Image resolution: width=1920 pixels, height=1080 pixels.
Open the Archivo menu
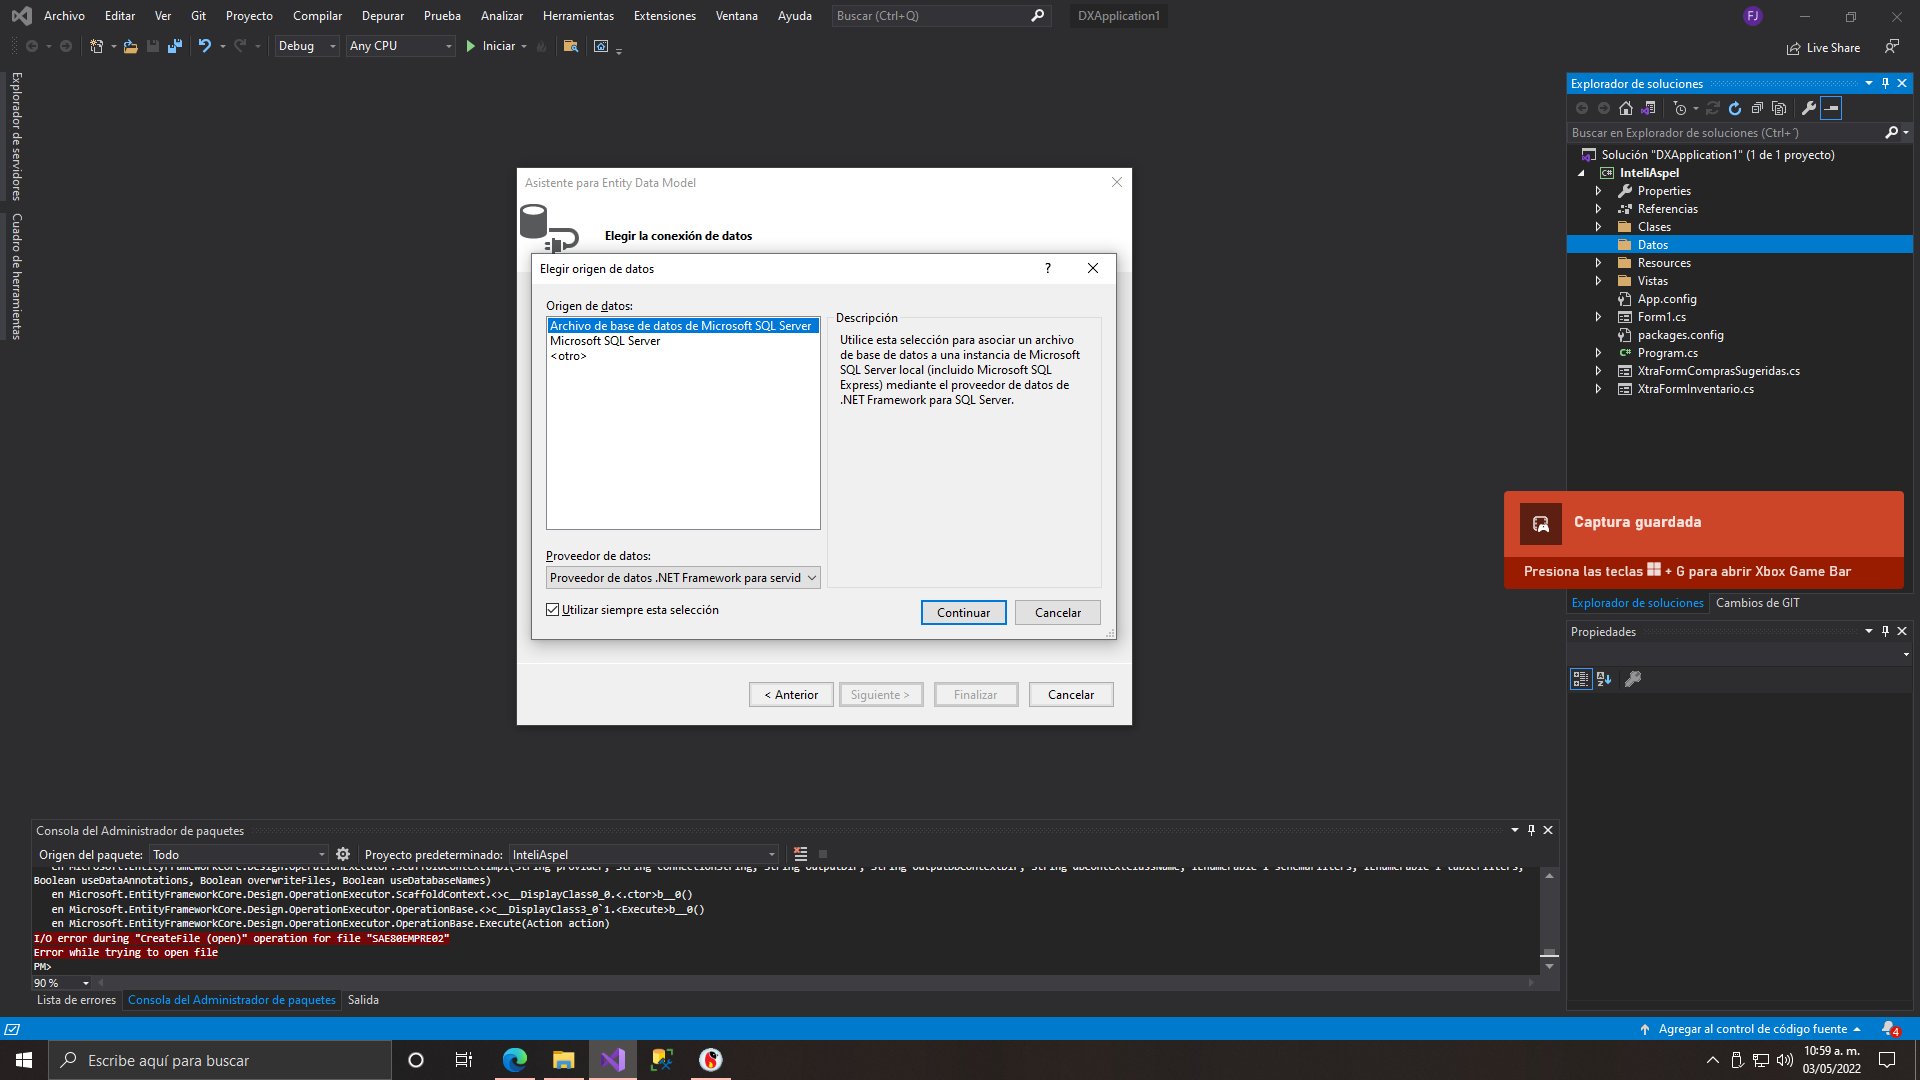pyautogui.click(x=64, y=16)
